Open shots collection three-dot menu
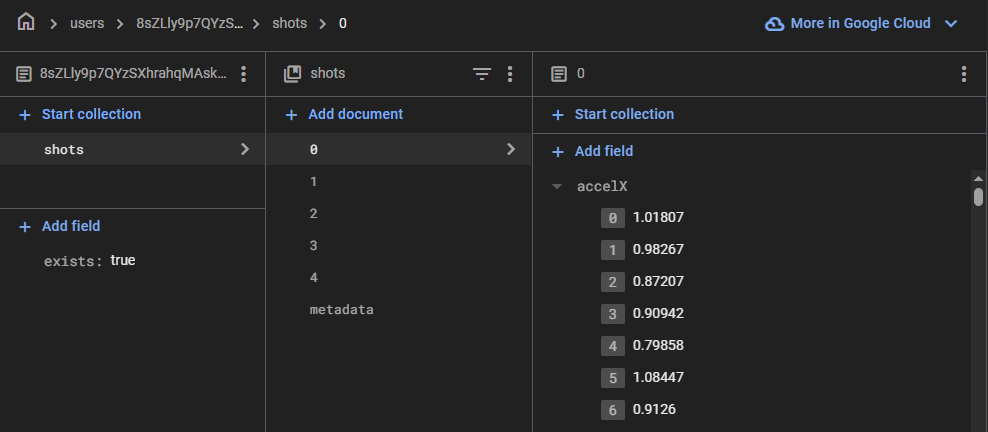Image resolution: width=988 pixels, height=432 pixels. (x=510, y=74)
